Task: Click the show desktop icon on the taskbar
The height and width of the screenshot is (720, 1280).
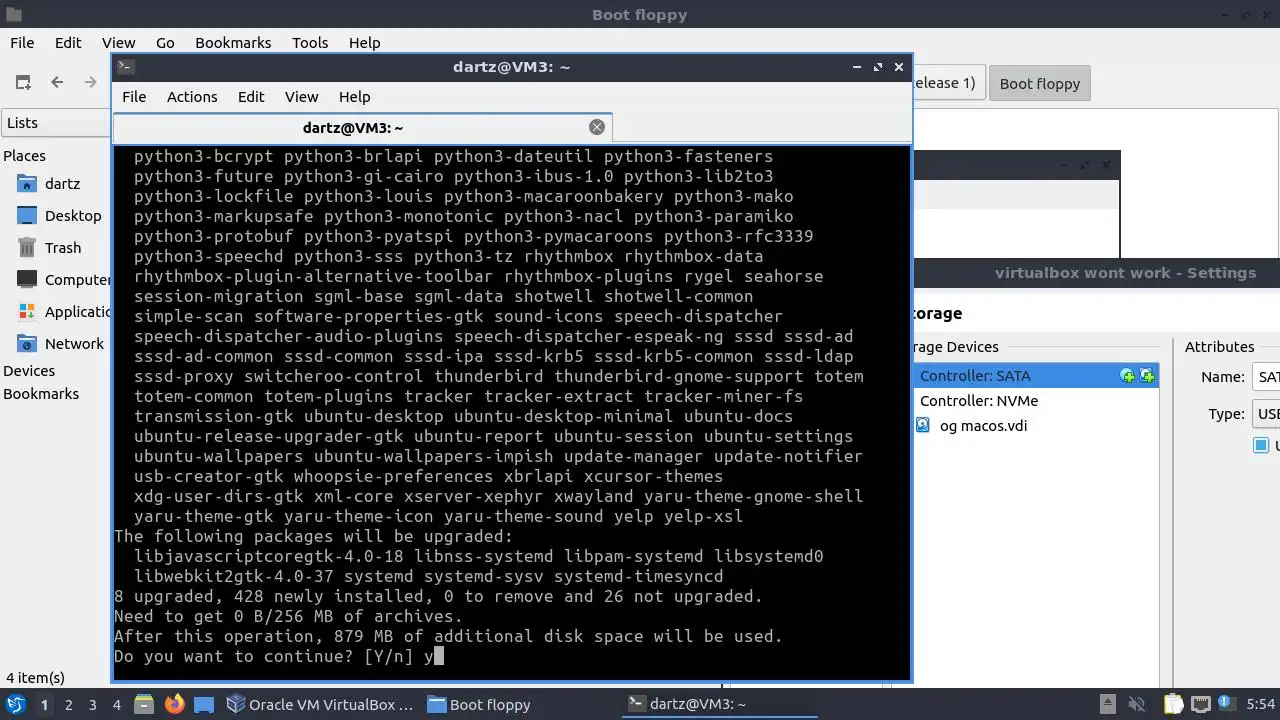Action: coord(204,704)
